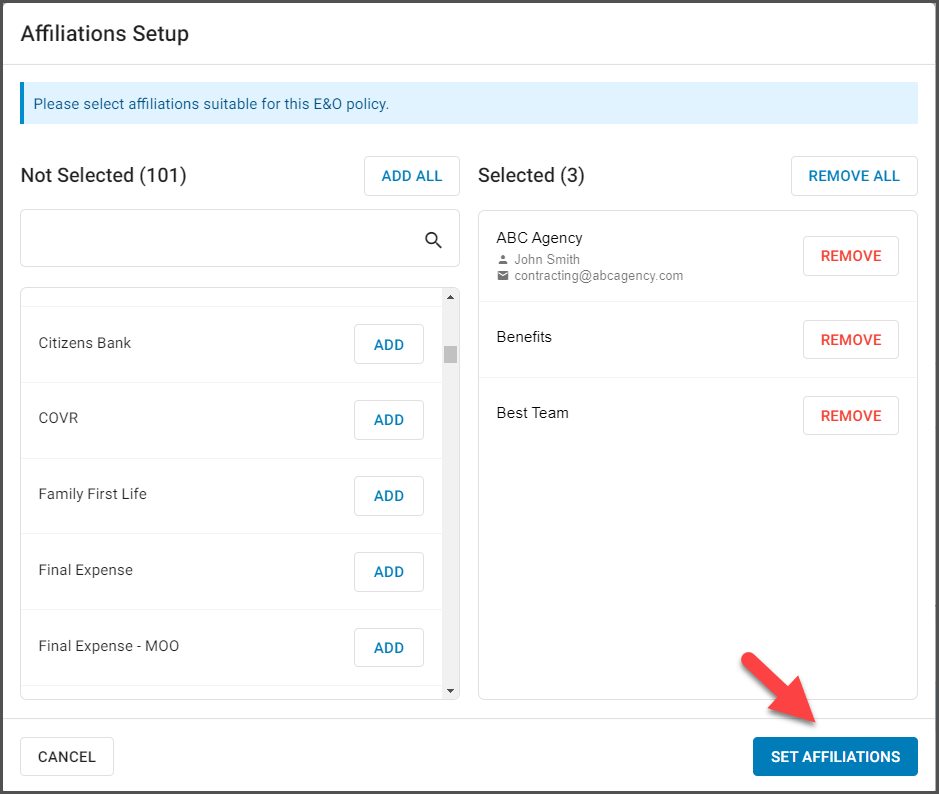Image resolution: width=939 pixels, height=794 pixels.
Task: Add Citizens Bank affiliation
Action: tap(389, 344)
